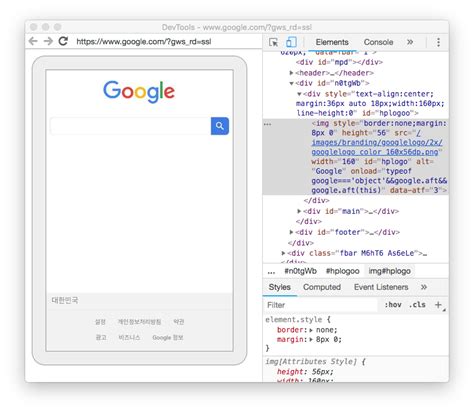This screenshot has height=412, width=474.
Task: Activate the inspect element picker icon
Action: pos(274,42)
